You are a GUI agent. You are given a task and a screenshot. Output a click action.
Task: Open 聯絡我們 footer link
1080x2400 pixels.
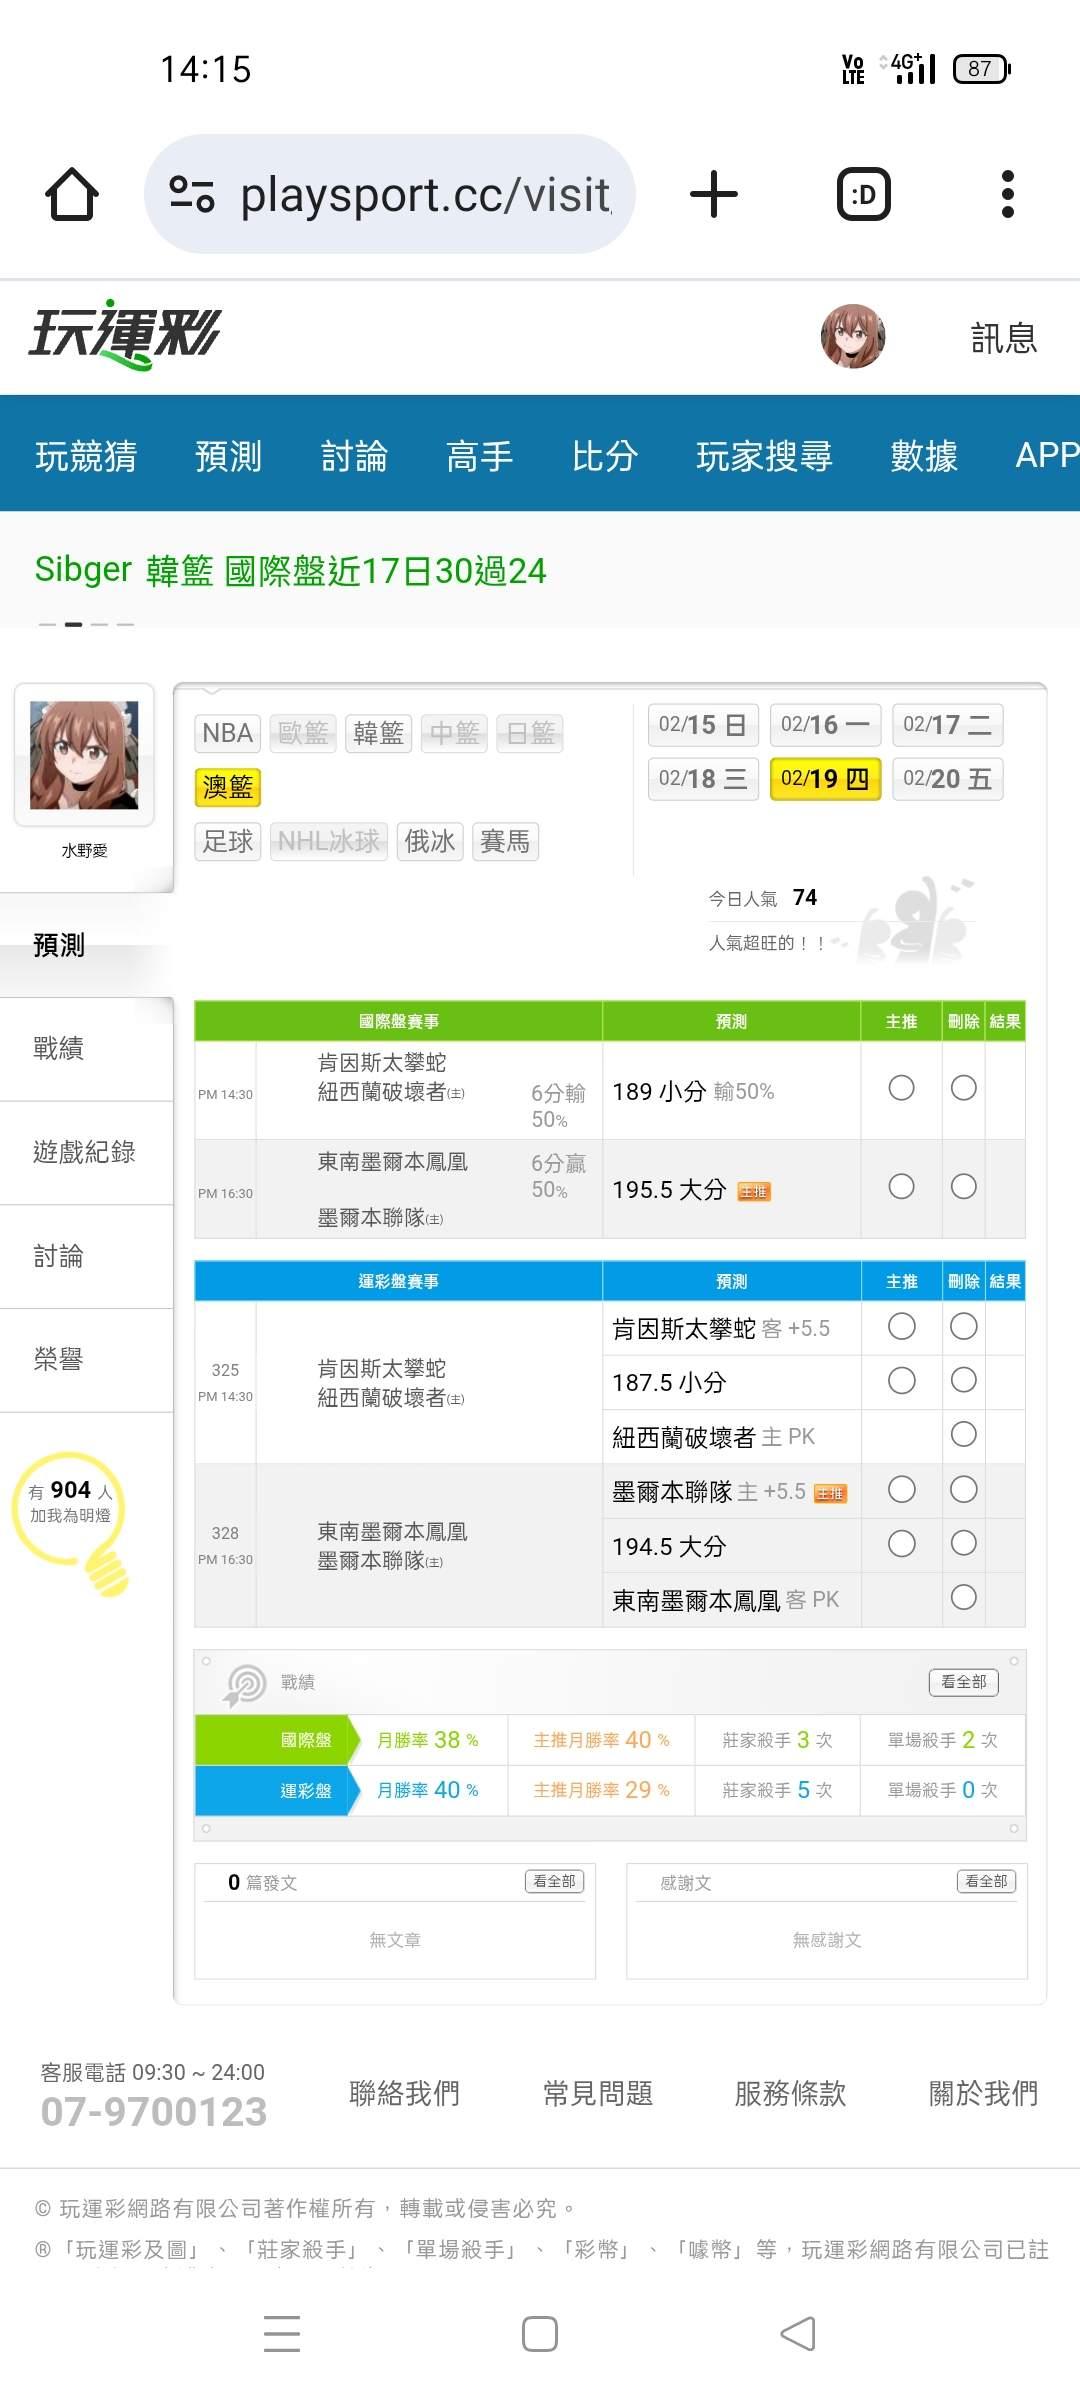pos(404,2093)
